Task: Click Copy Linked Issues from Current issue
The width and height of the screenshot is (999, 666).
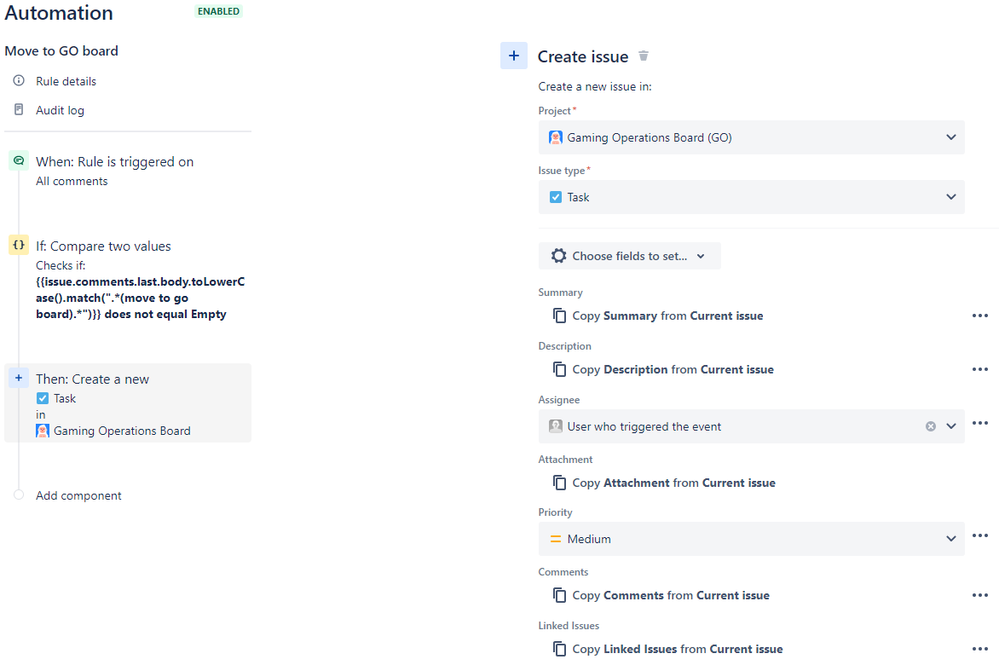Action: (677, 649)
